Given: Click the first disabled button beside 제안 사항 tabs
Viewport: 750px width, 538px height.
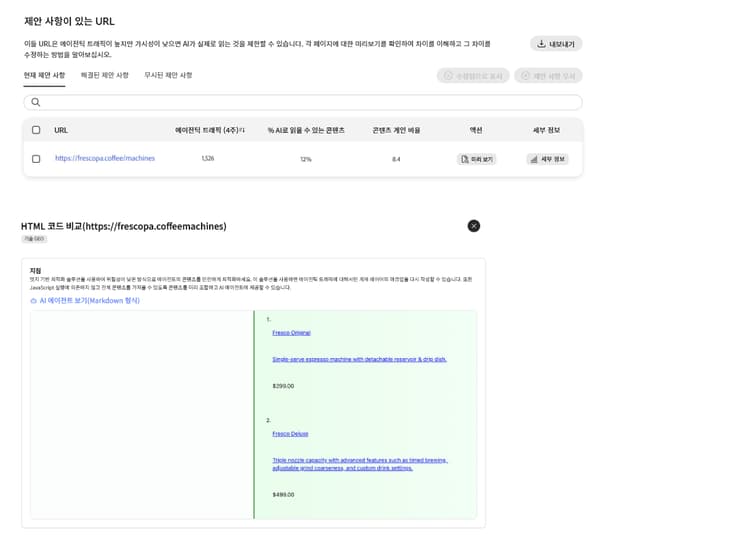Looking at the screenshot, I should (x=473, y=76).
